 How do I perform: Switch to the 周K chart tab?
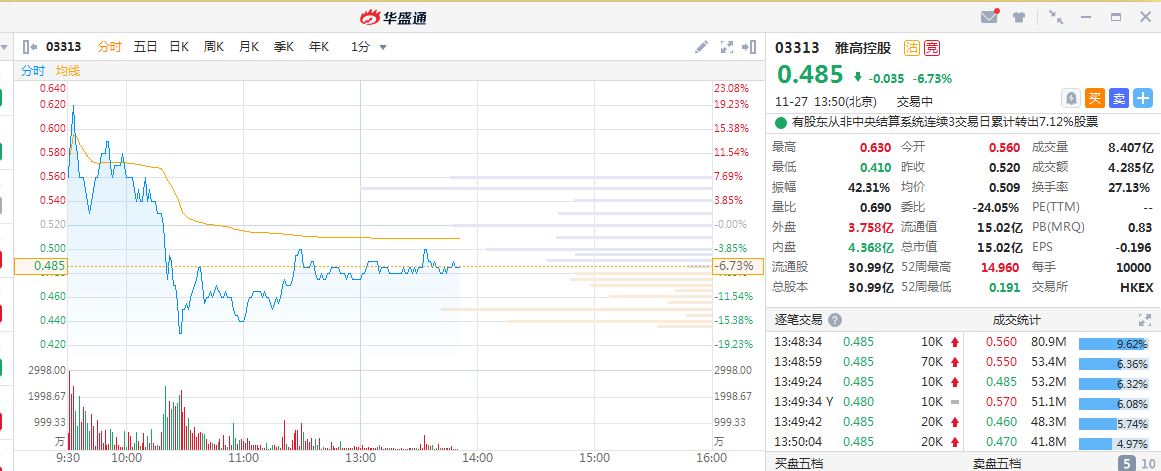point(214,47)
